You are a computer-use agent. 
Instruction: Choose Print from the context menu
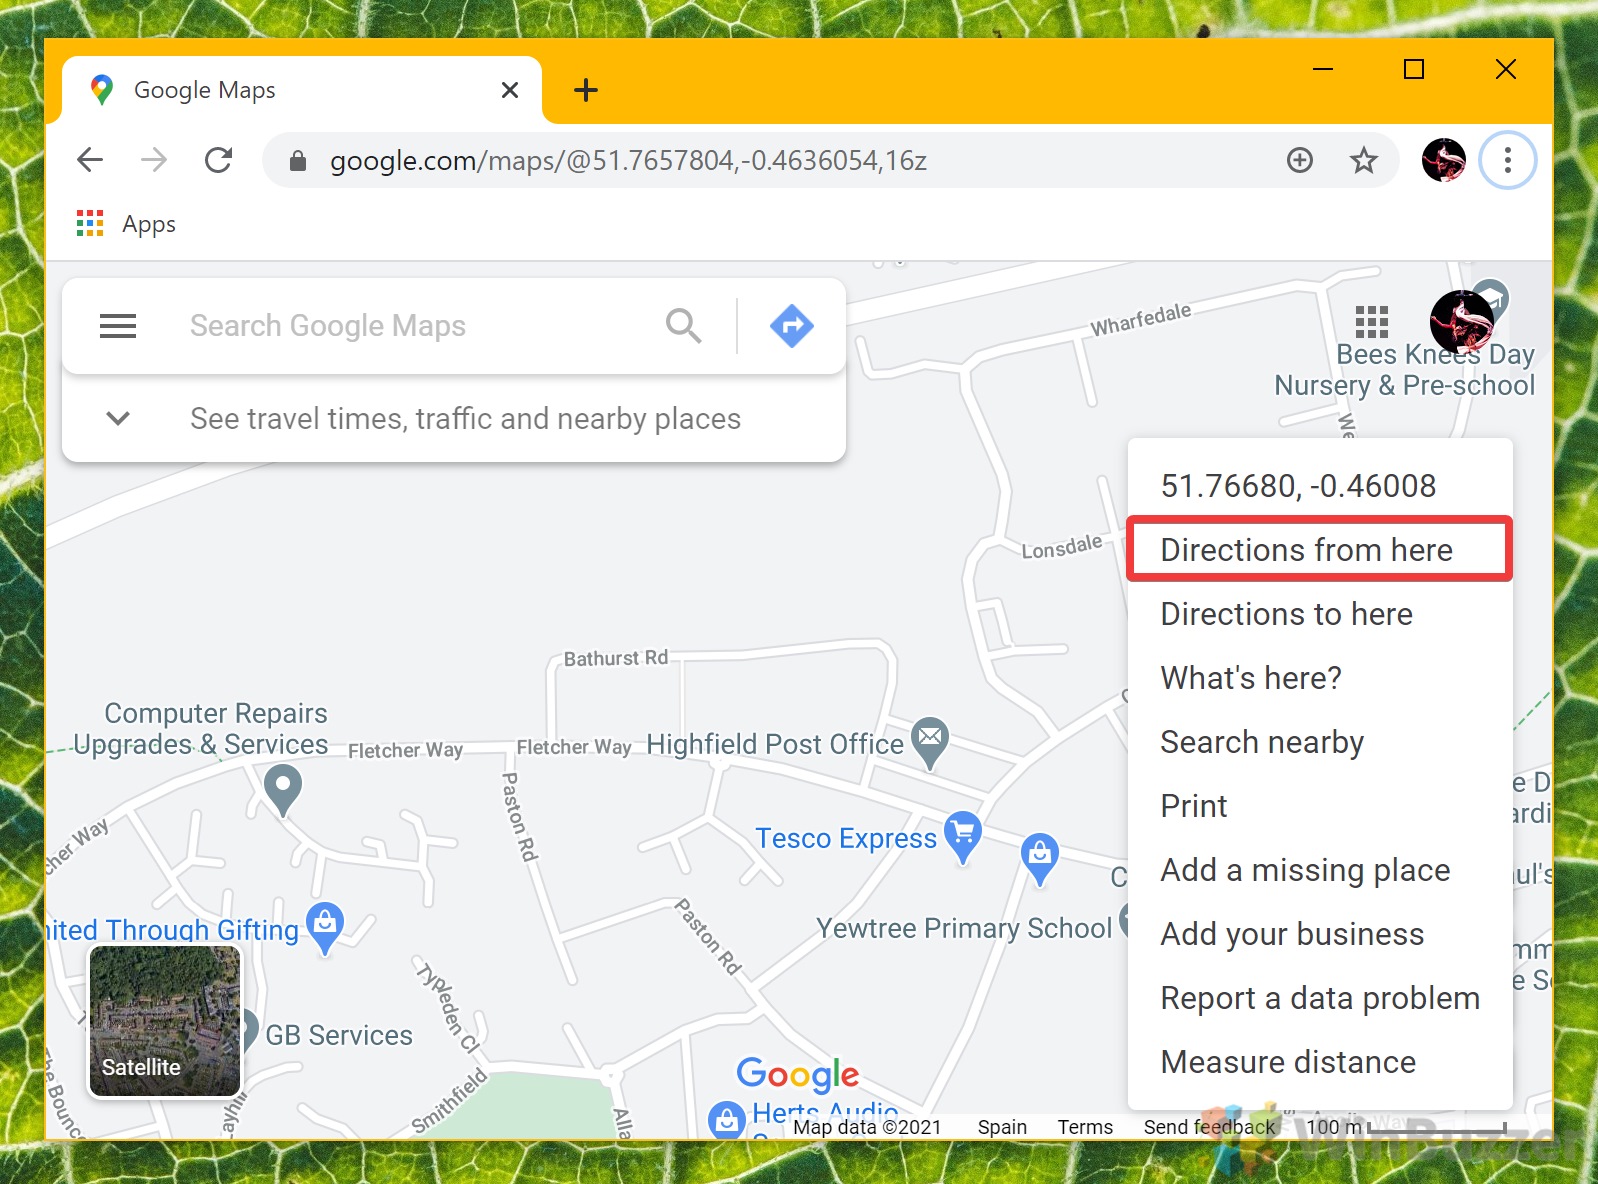pos(1319,805)
